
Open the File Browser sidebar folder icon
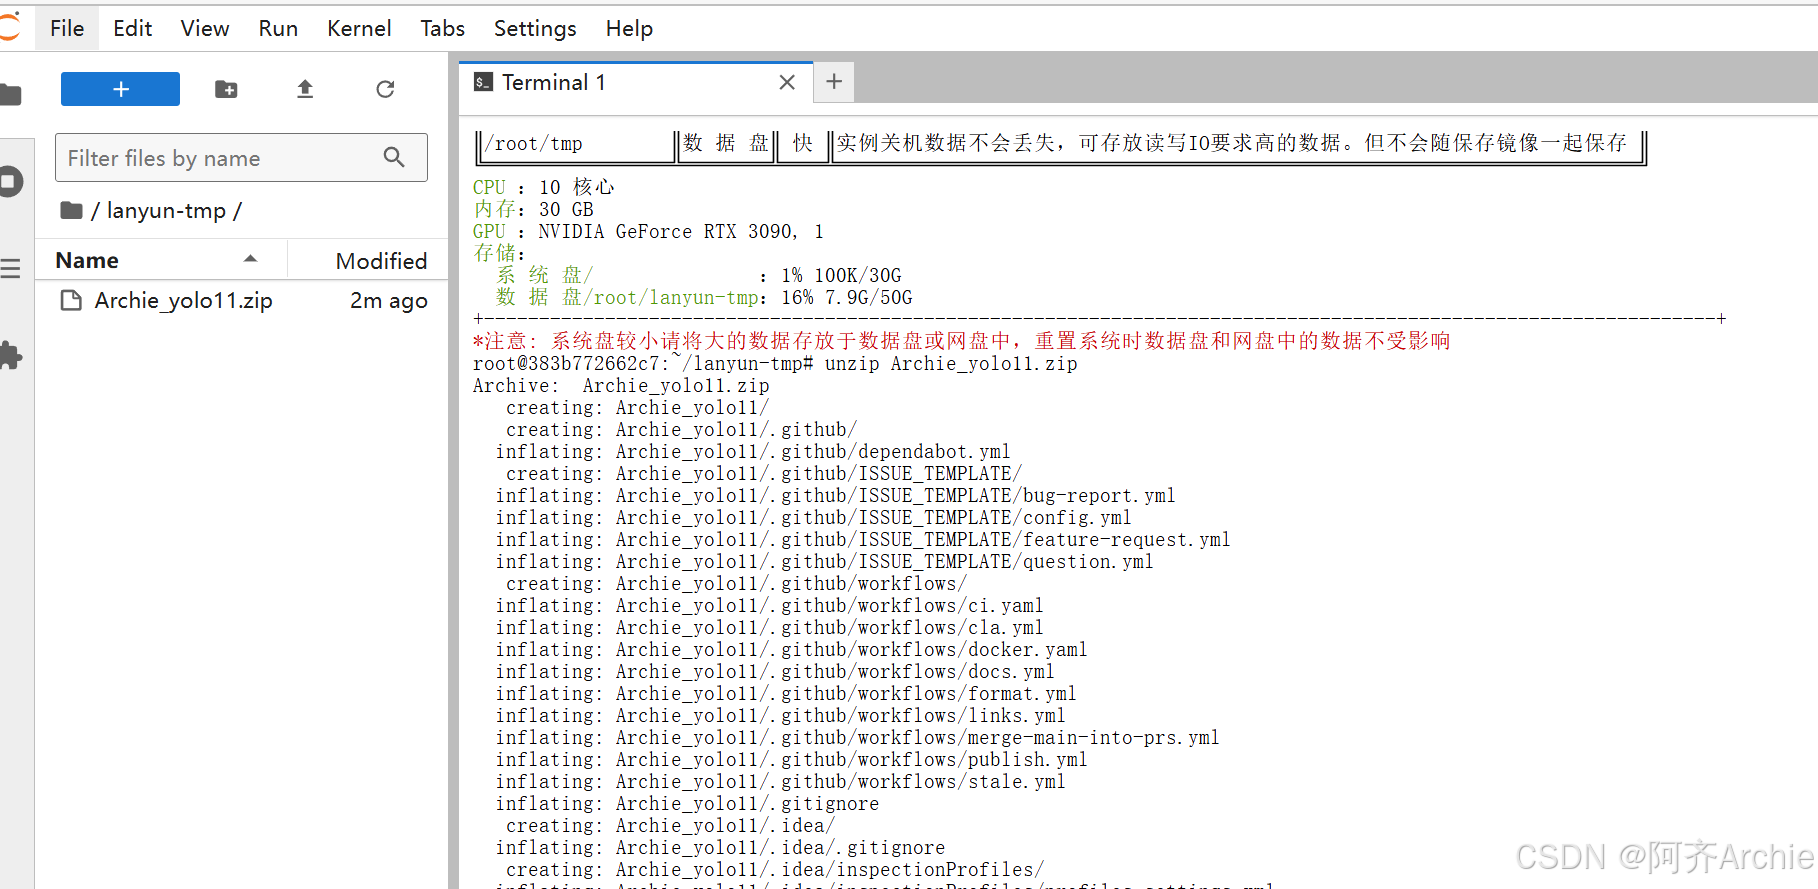[x=11, y=96]
